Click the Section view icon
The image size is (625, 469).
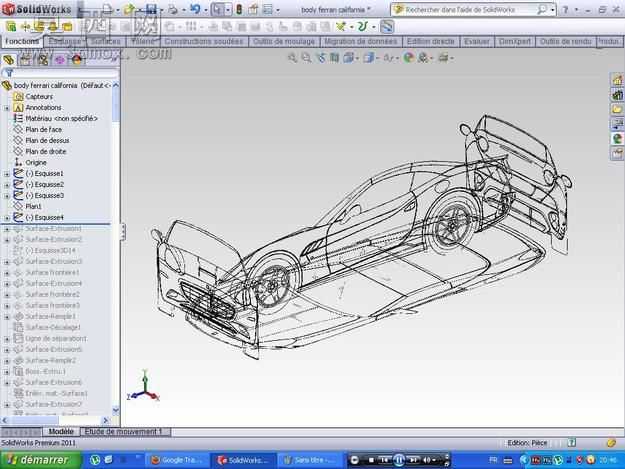(x=334, y=58)
